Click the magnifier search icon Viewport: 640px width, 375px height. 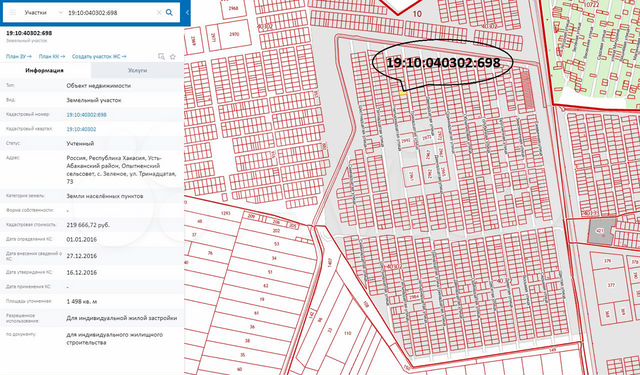(x=169, y=13)
